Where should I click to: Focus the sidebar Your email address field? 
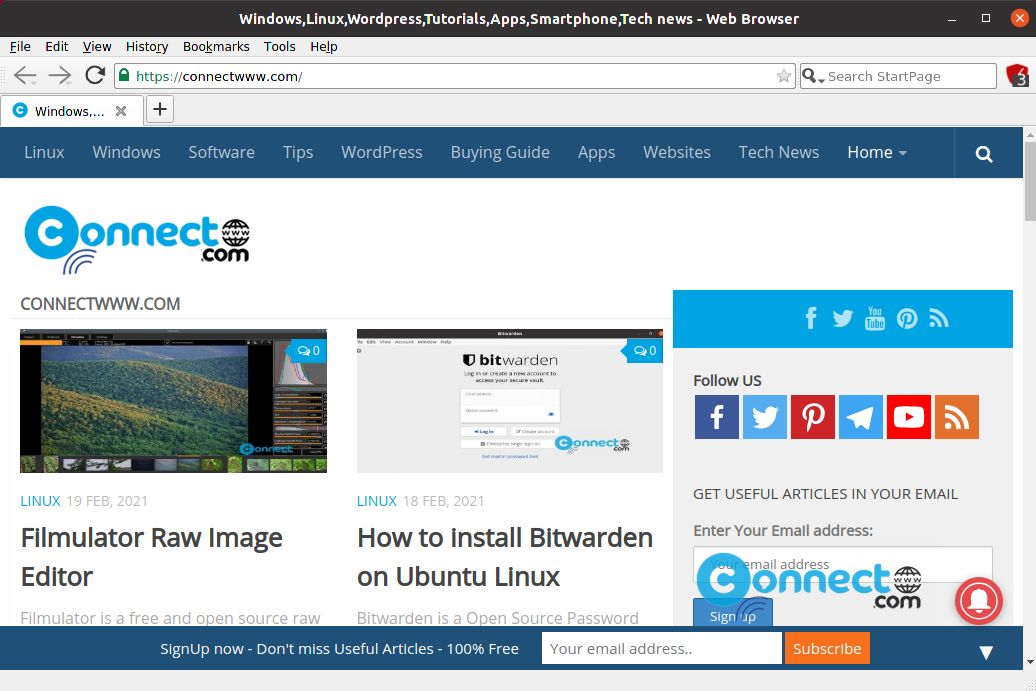pyautogui.click(x=842, y=564)
